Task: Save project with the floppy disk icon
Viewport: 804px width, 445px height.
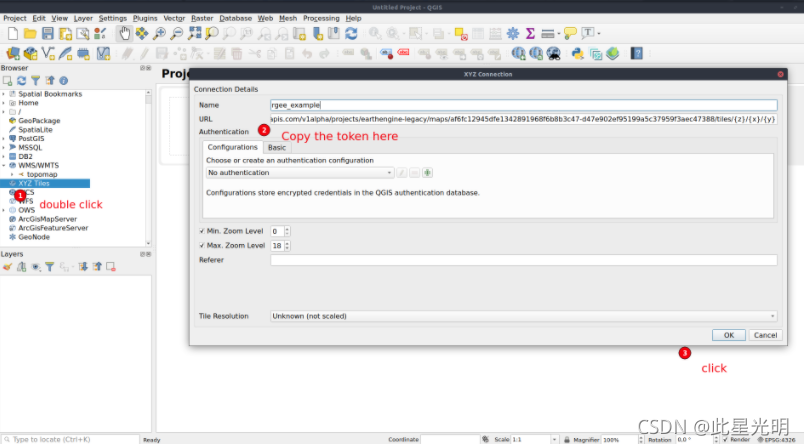Action: (48, 34)
